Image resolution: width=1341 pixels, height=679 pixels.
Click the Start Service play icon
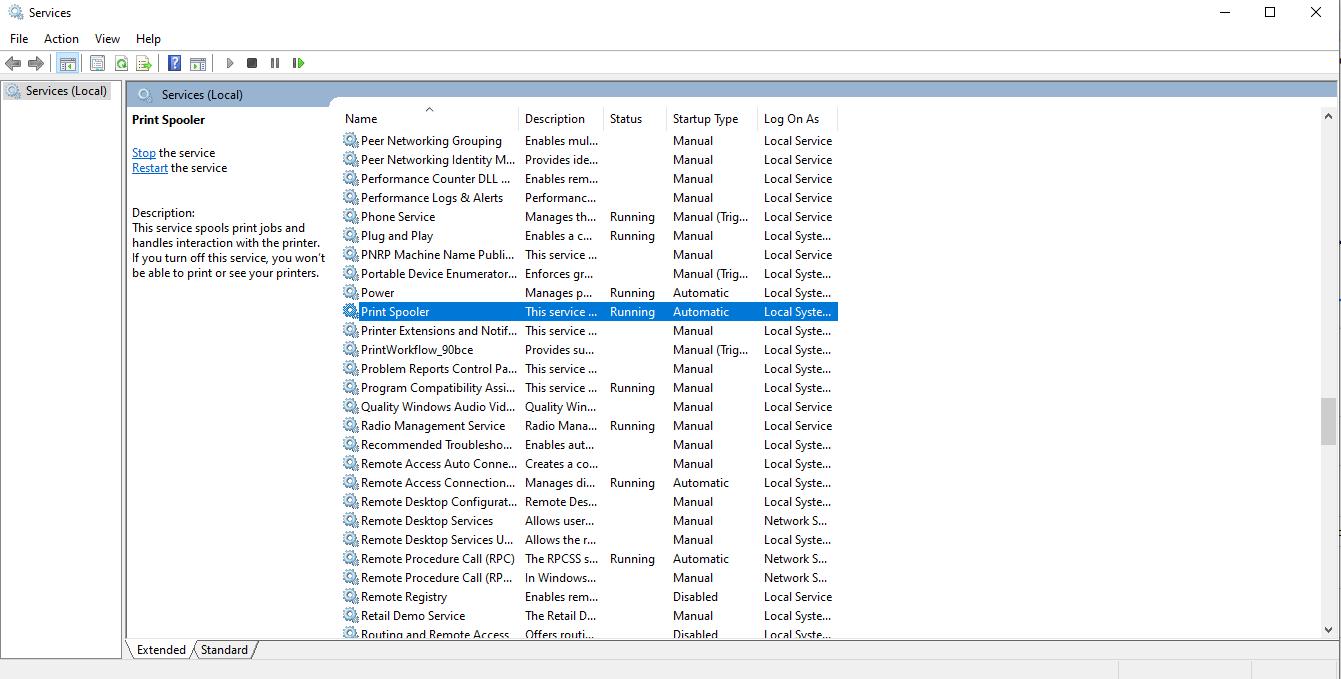pos(229,63)
